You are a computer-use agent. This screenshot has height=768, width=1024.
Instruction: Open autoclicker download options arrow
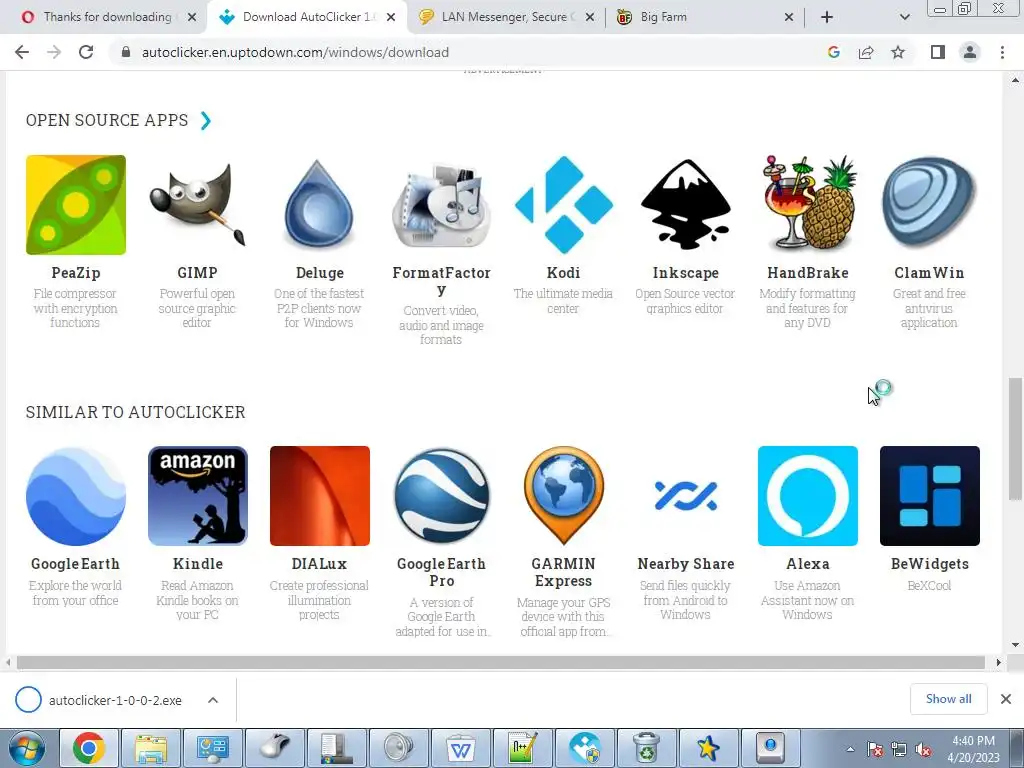click(213, 700)
